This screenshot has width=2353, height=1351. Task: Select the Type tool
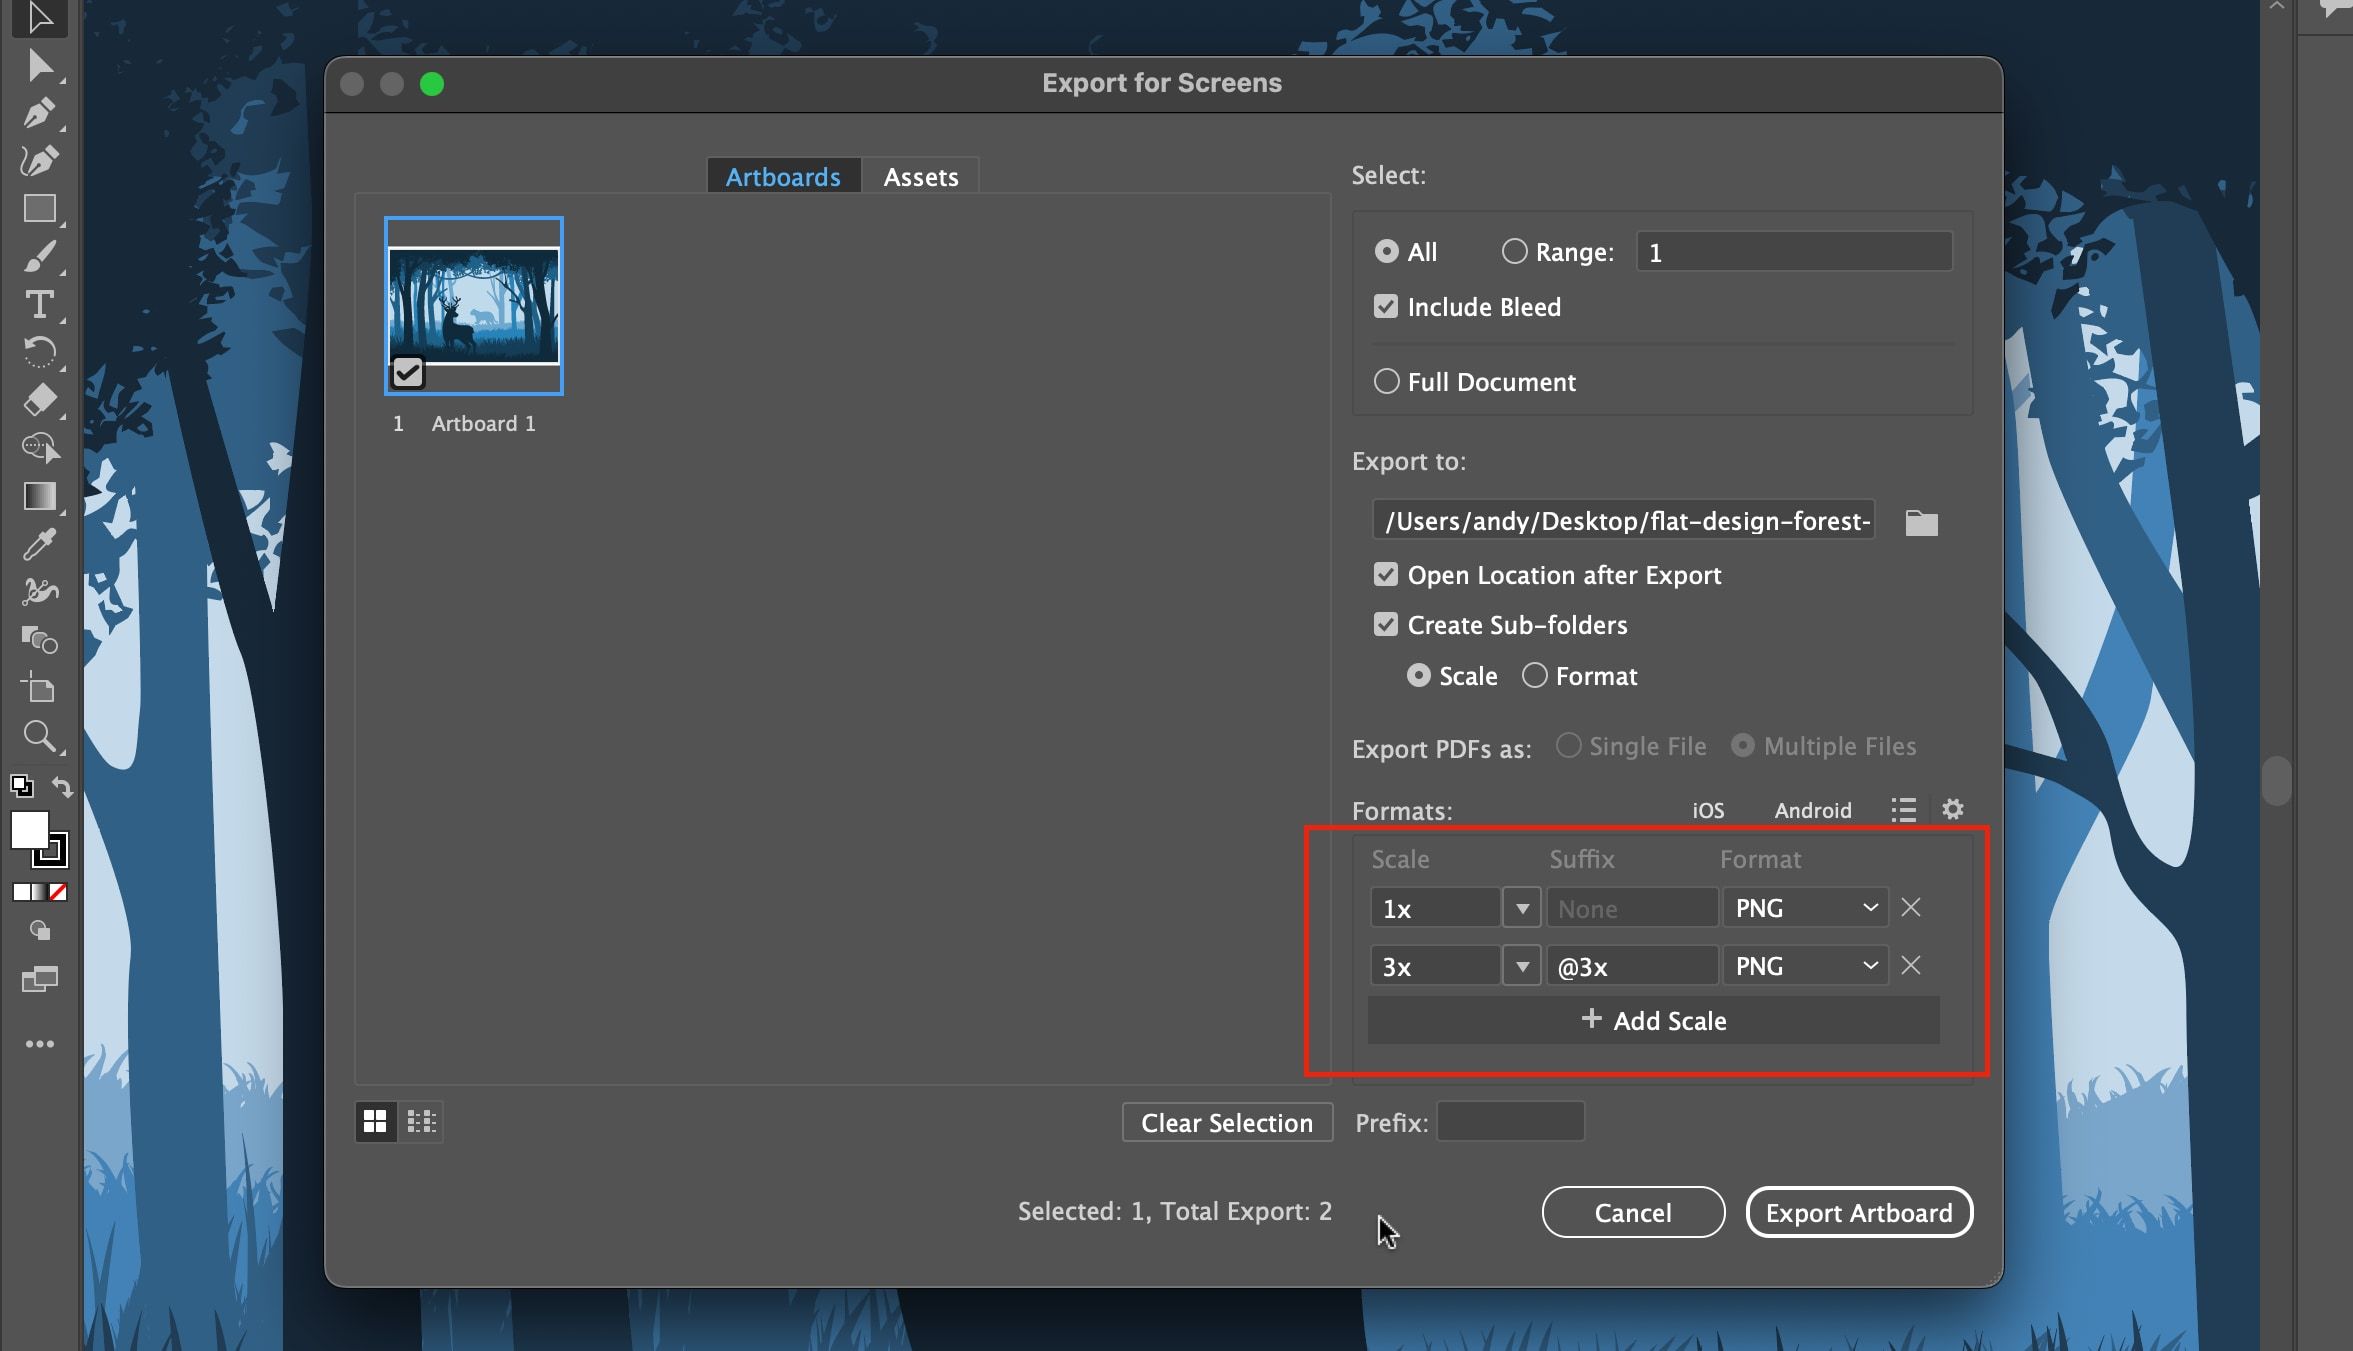point(39,305)
